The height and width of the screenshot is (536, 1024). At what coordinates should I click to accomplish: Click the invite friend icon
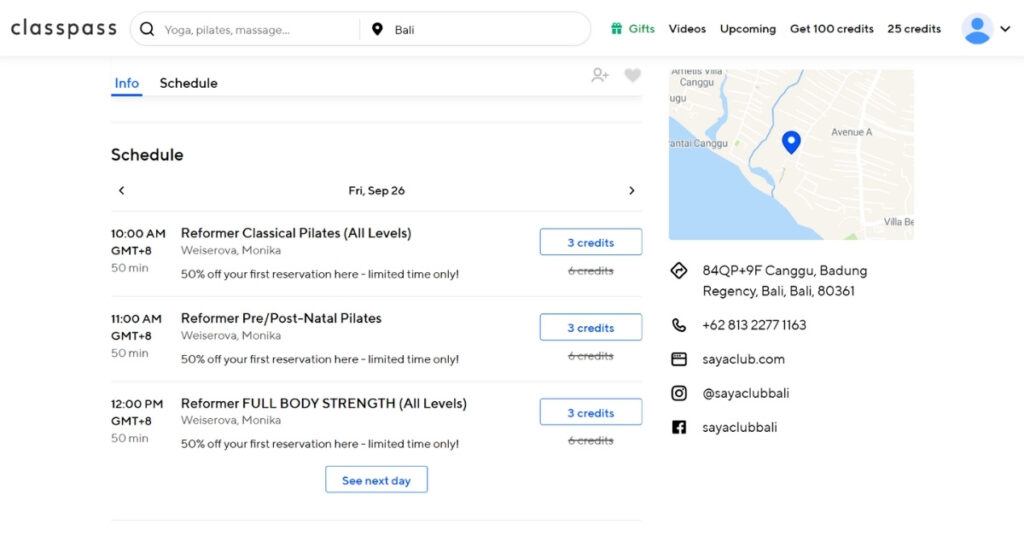[600, 75]
